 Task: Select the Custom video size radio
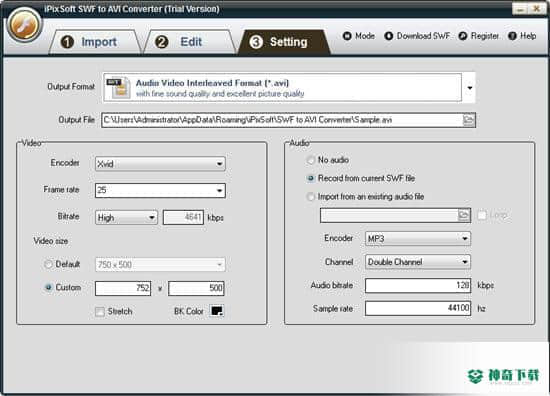tap(48, 287)
